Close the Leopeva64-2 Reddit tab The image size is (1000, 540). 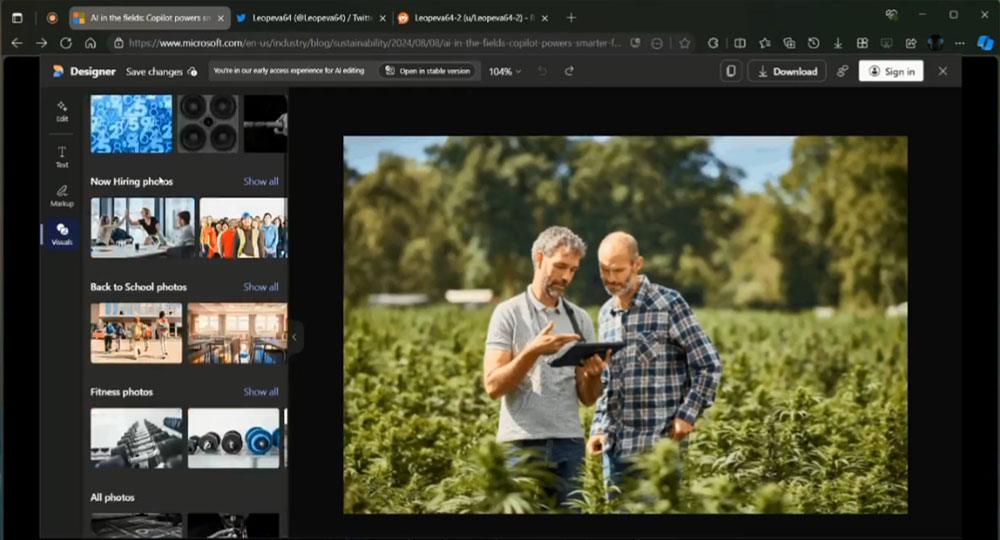click(545, 18)
